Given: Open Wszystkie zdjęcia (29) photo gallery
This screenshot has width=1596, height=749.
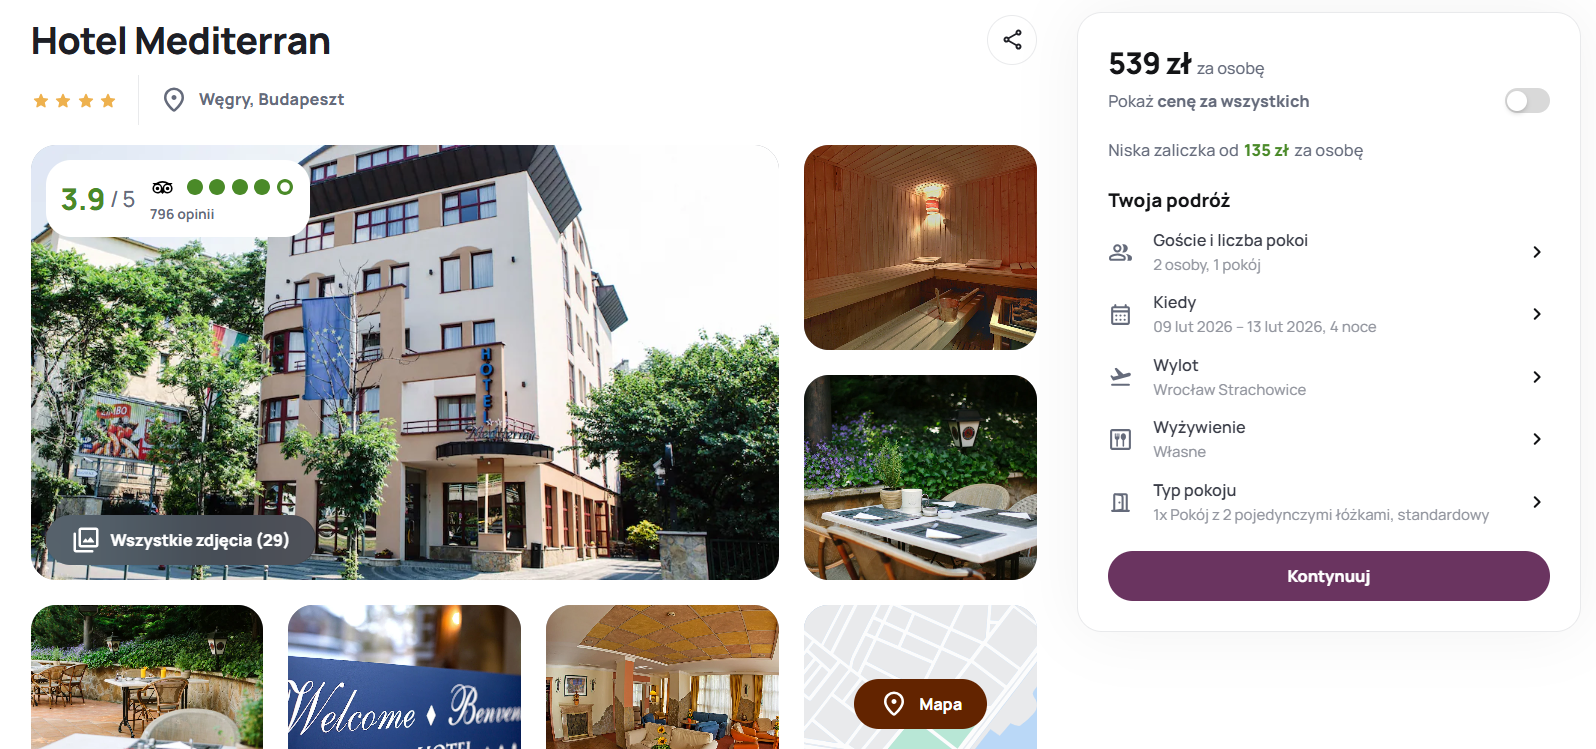Looking at the screenshot, I should coord(181,540).
